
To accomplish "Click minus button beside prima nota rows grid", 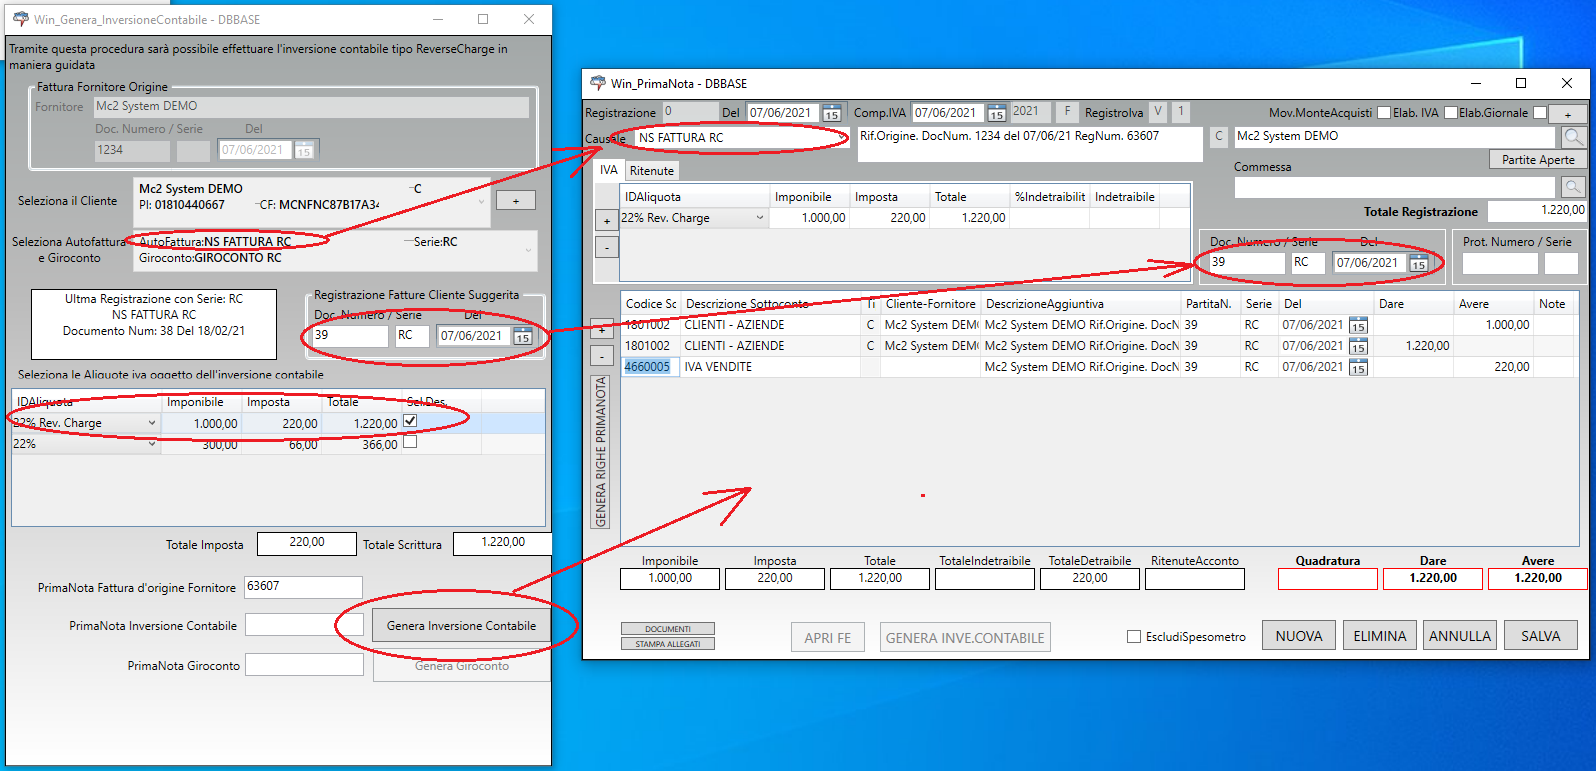I will (601, 355).
